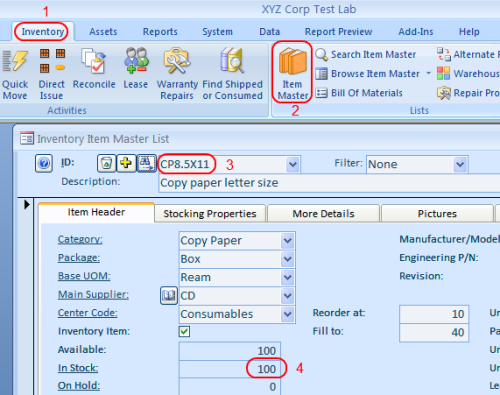The width and height of the screenshot is (500, 395).
Task: Click the Search Item Master button
Action: click(x=366, y=54)
